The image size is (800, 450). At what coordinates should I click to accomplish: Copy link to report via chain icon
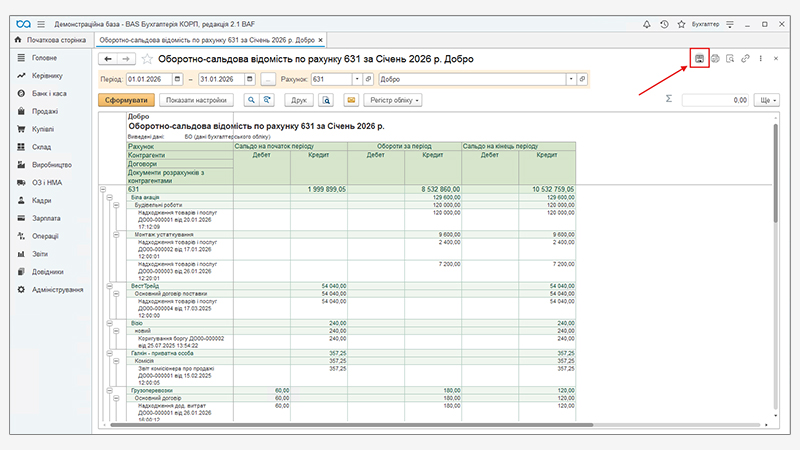click(x=746, y=59)
